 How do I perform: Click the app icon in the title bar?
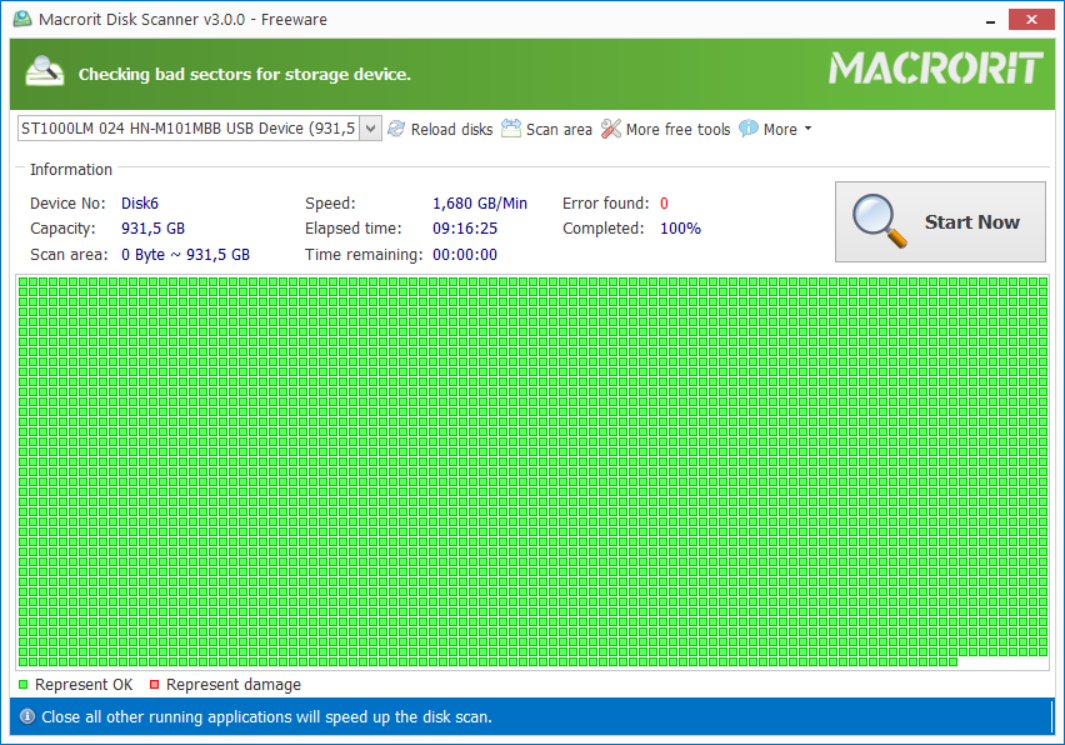[x=21, y=19]
